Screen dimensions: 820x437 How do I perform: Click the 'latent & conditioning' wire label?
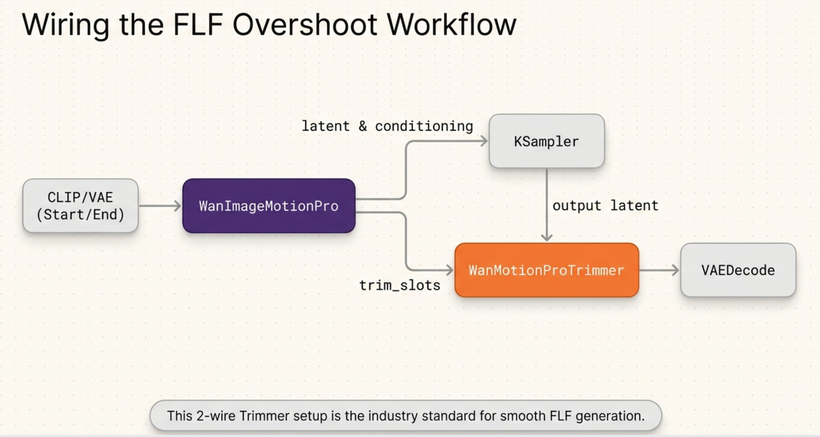[387, 126]
